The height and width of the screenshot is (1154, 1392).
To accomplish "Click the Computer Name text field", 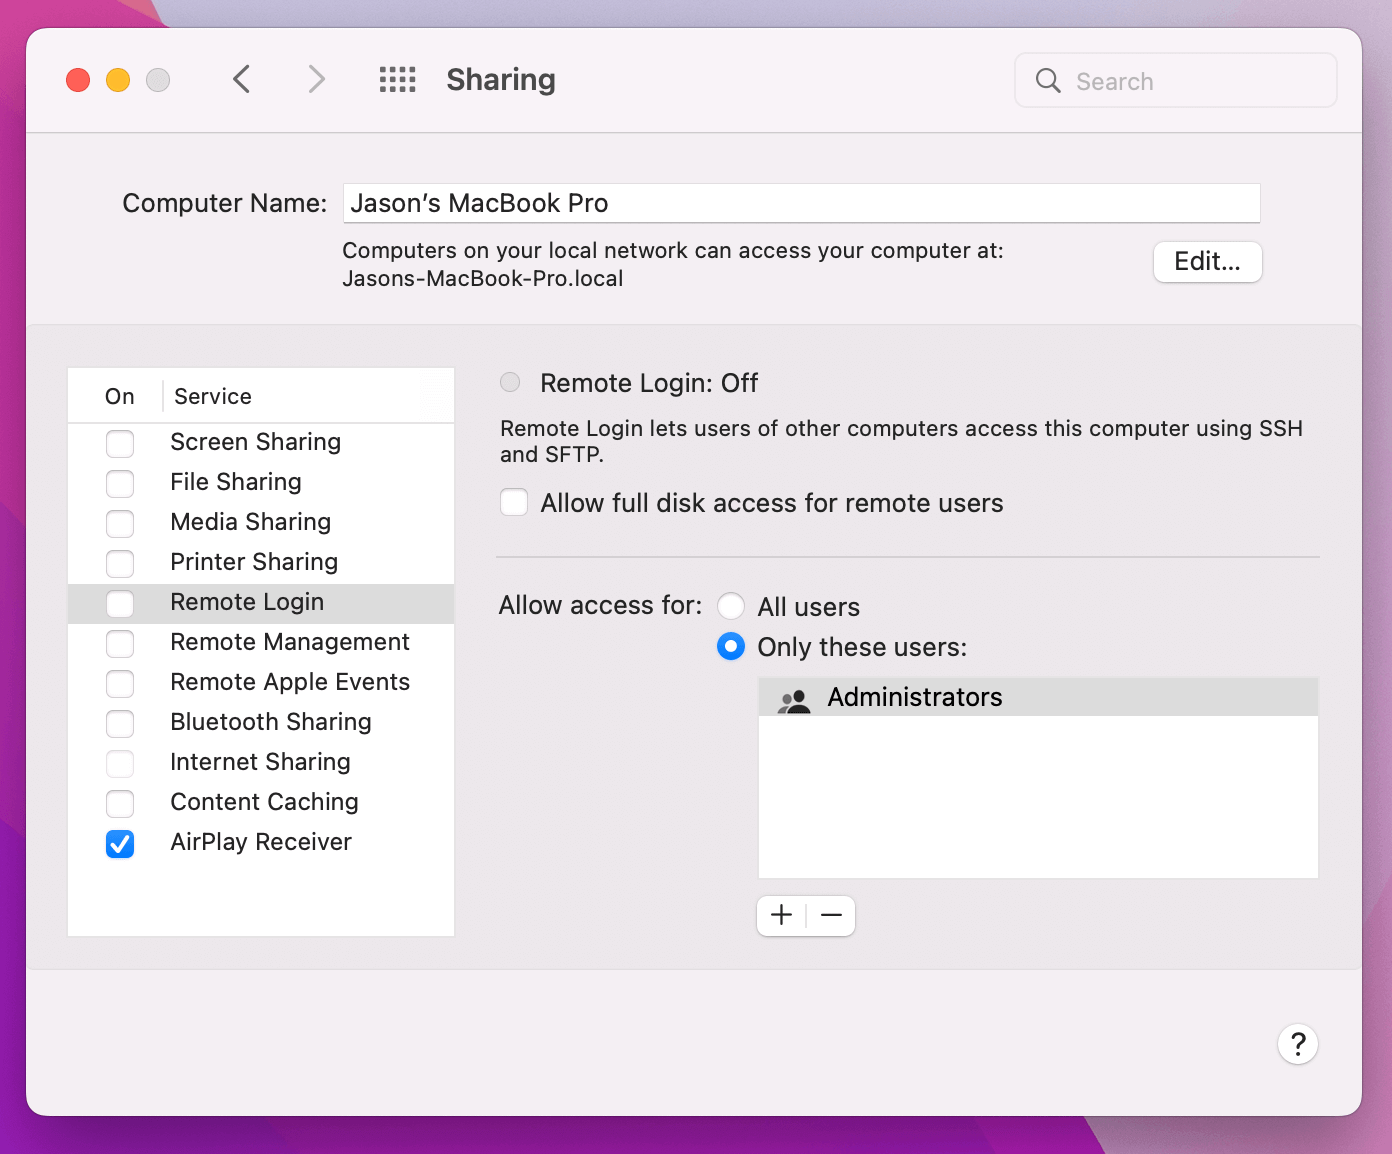I will [x=800, y=203].
